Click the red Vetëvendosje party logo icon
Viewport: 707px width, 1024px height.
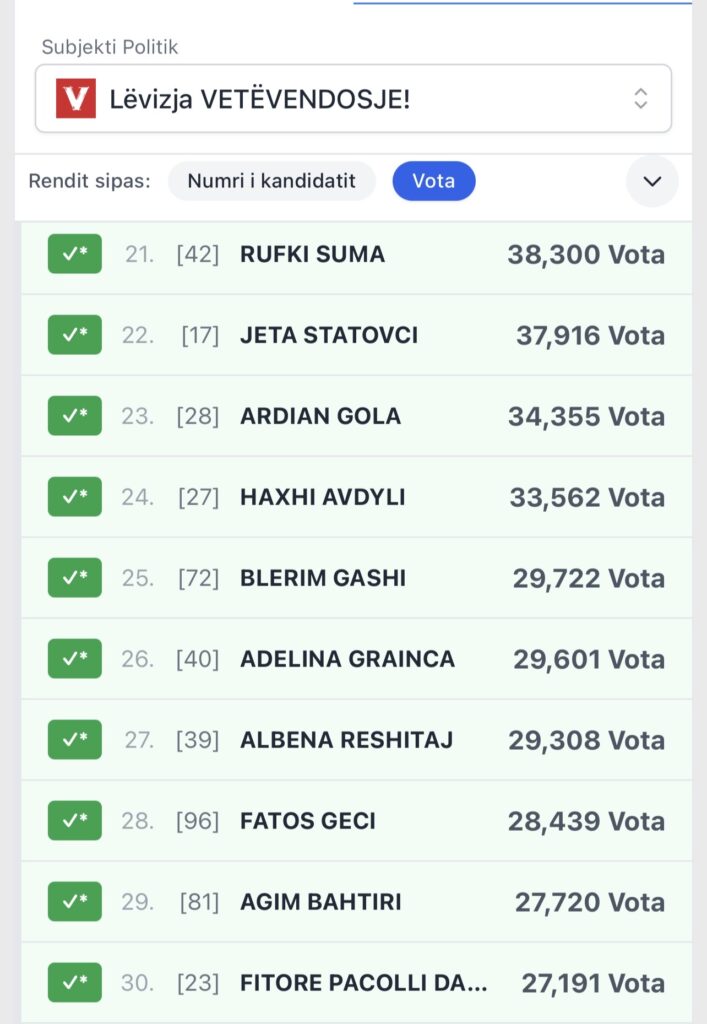pos(76,98)
